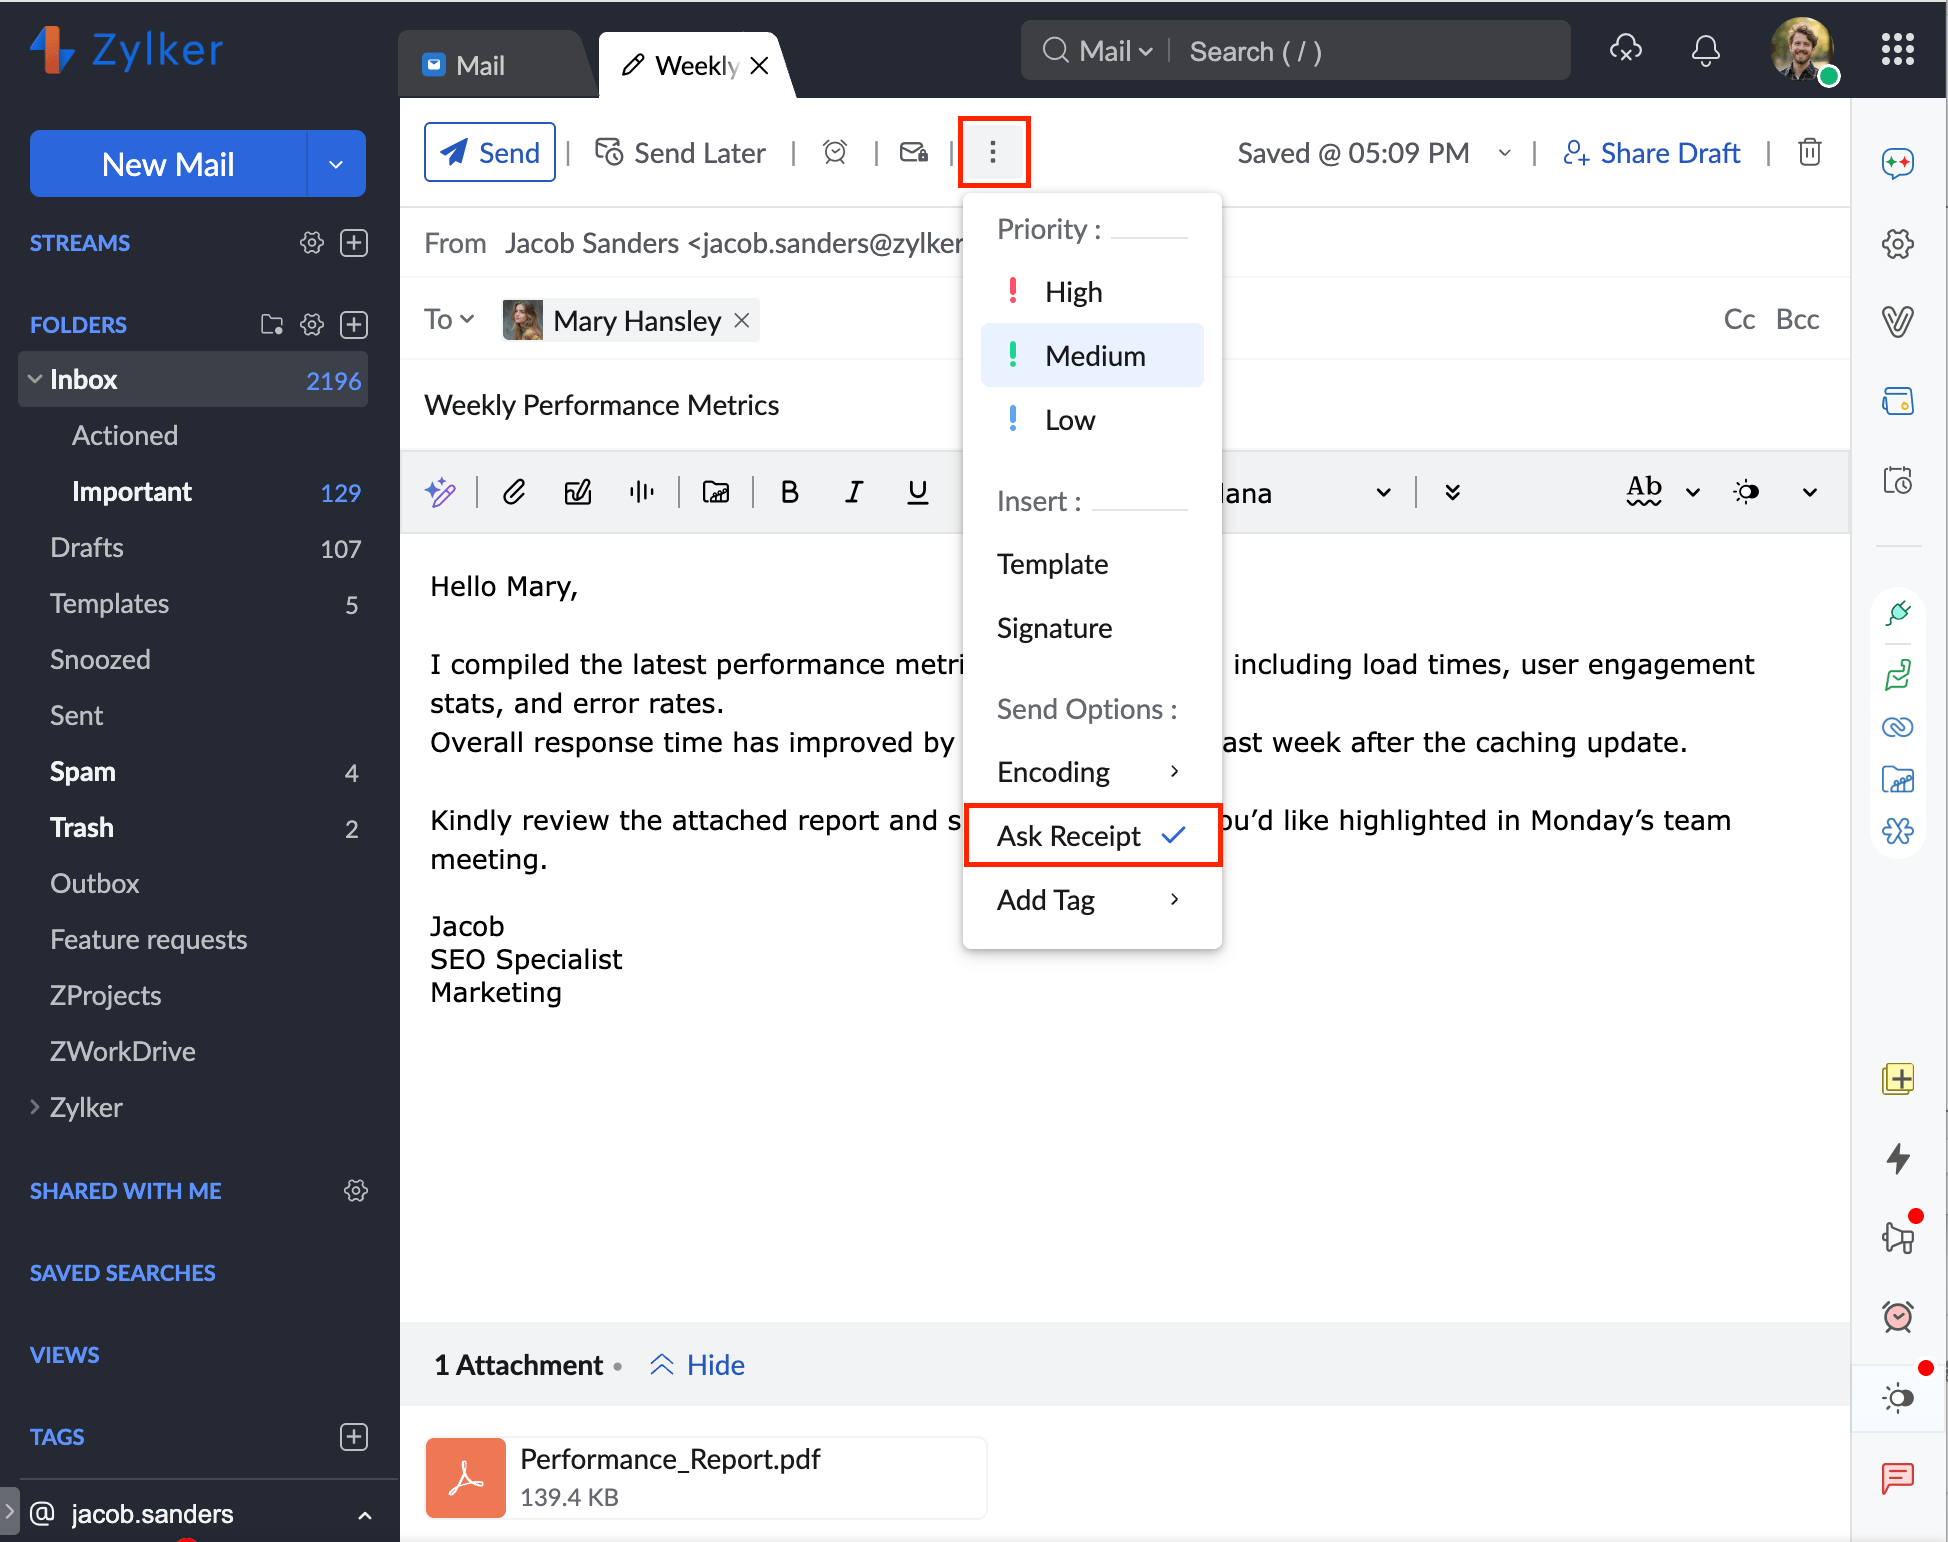Viewport: 1948px width, 1542px height.
Task: Toggle italic formatting
Action: click(853, 492)
